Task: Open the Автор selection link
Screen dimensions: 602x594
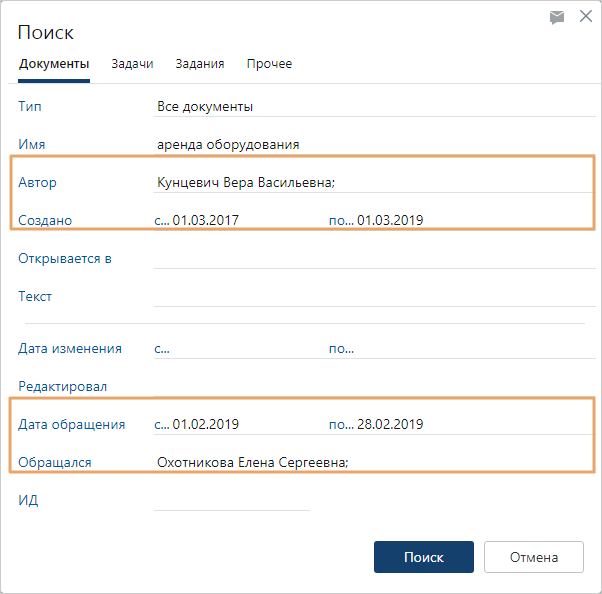Action: tap(37, 182)
